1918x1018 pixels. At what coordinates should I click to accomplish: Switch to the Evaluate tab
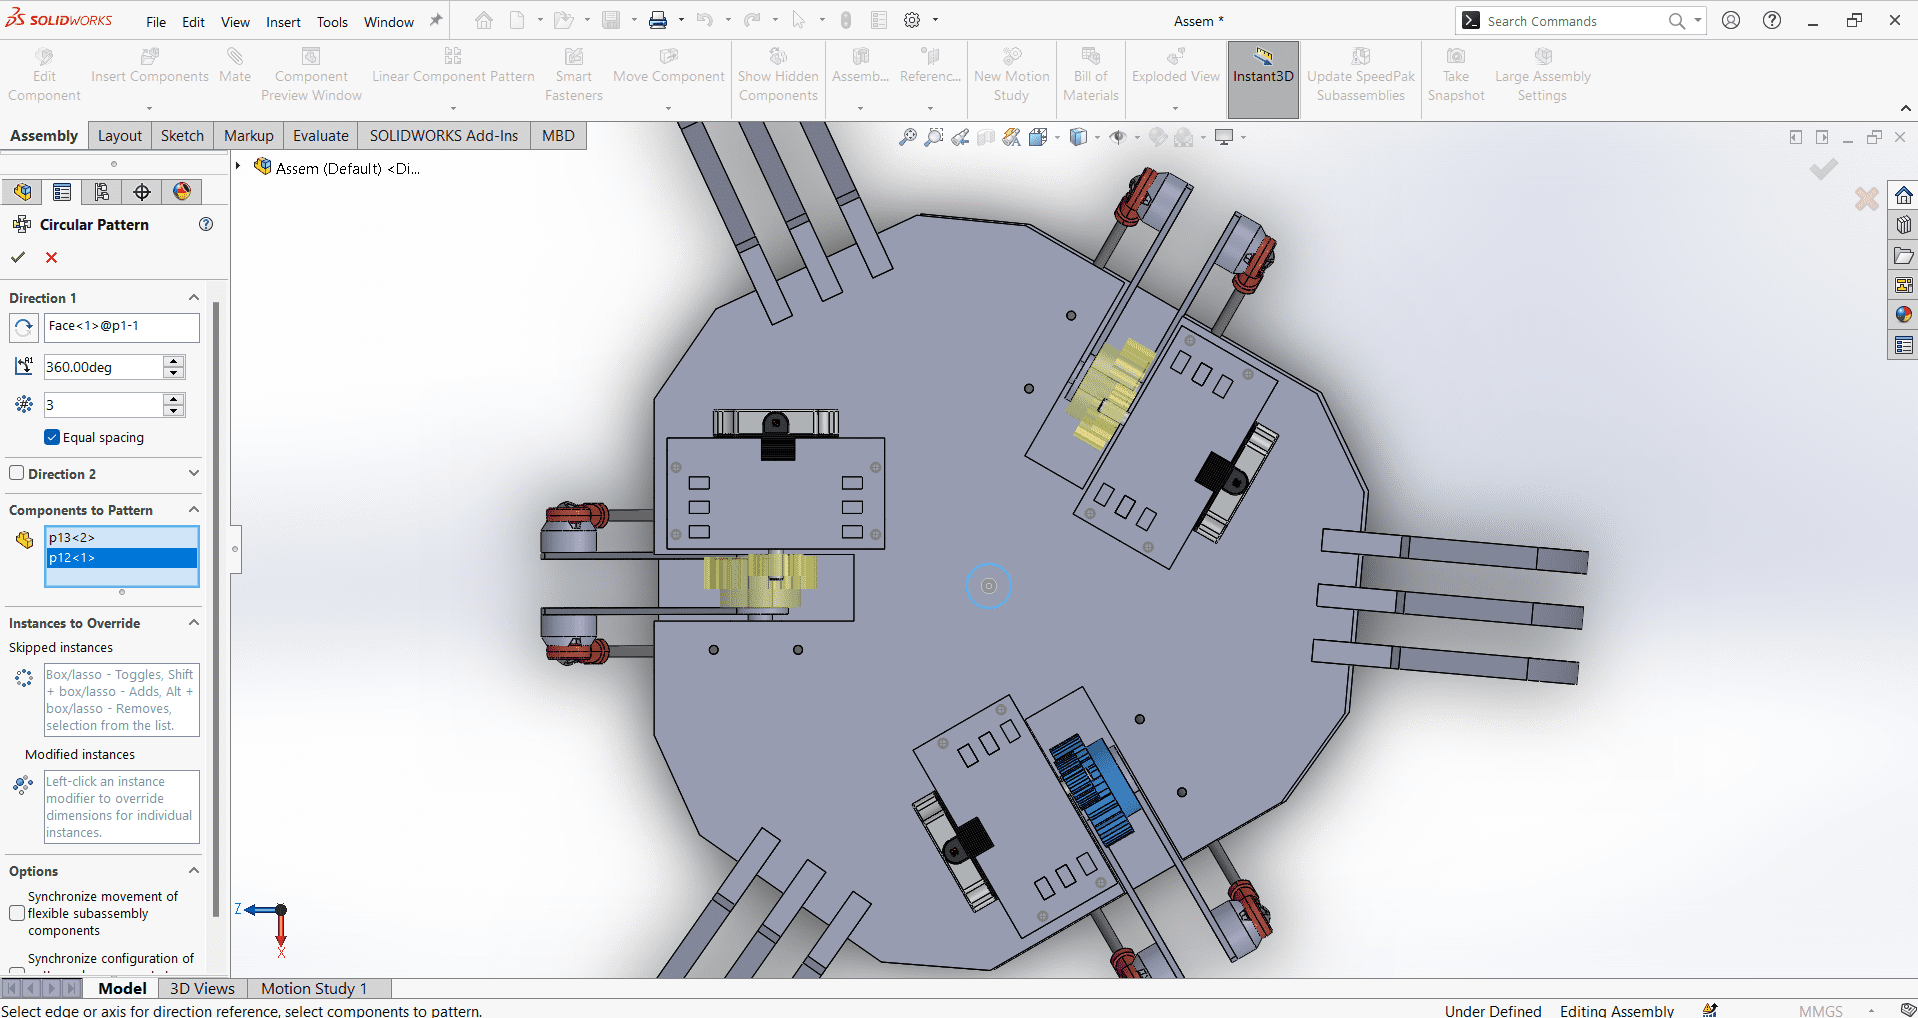[321, 136]
